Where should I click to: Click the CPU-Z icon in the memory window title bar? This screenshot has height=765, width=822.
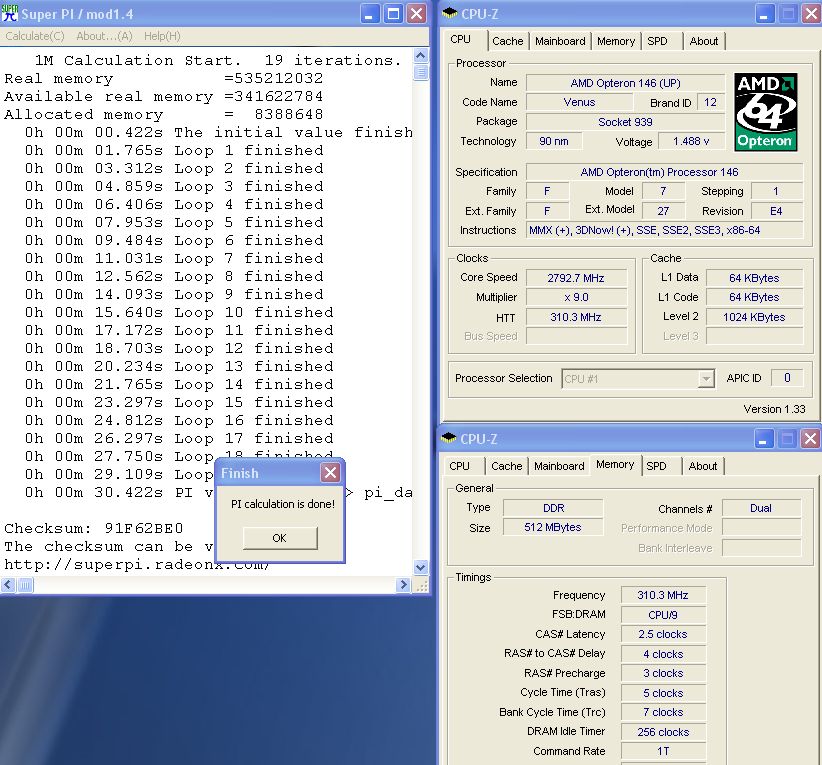pos(449,439)
